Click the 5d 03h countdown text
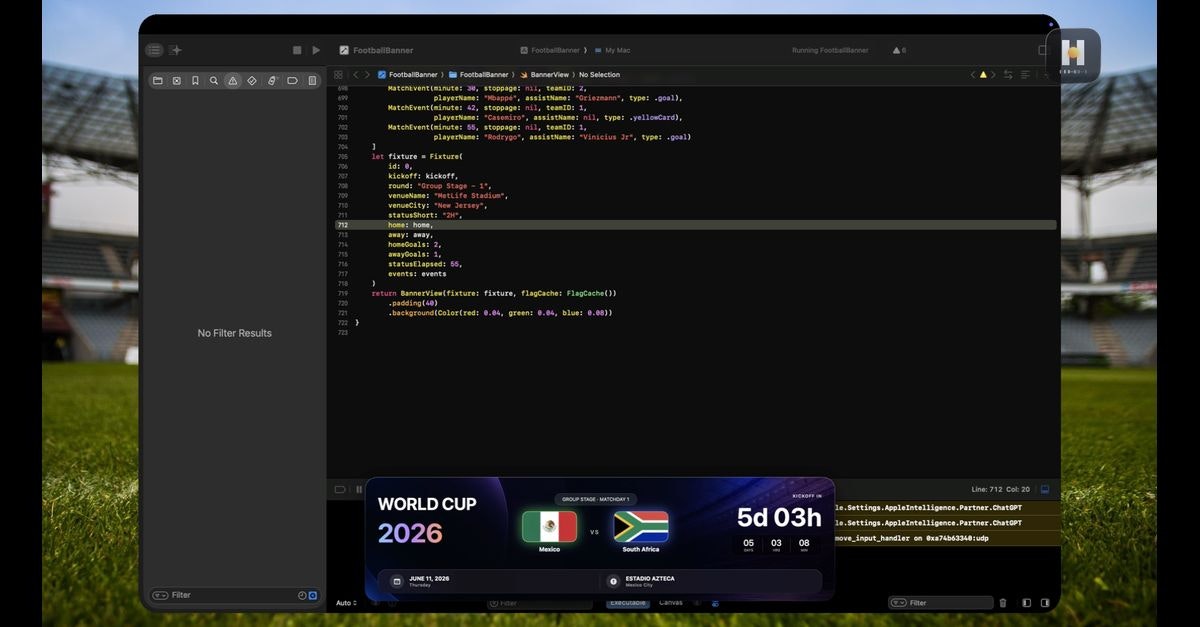 (x=779, y=517)
